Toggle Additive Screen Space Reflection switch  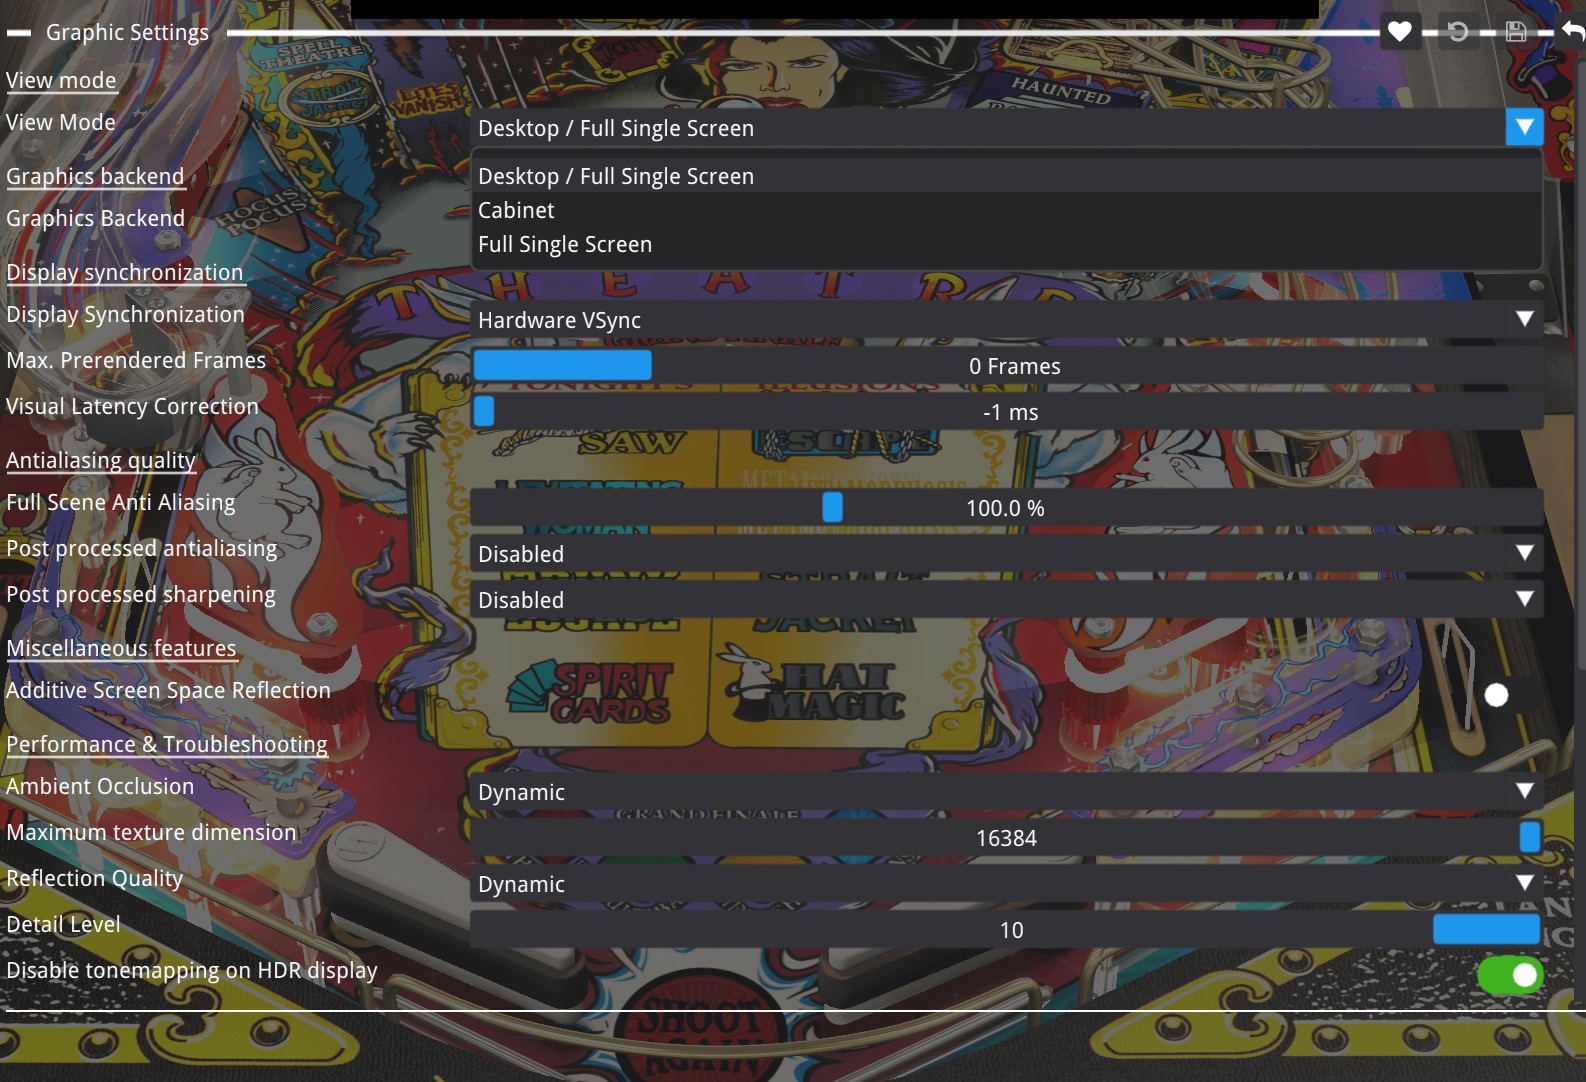1508,695
